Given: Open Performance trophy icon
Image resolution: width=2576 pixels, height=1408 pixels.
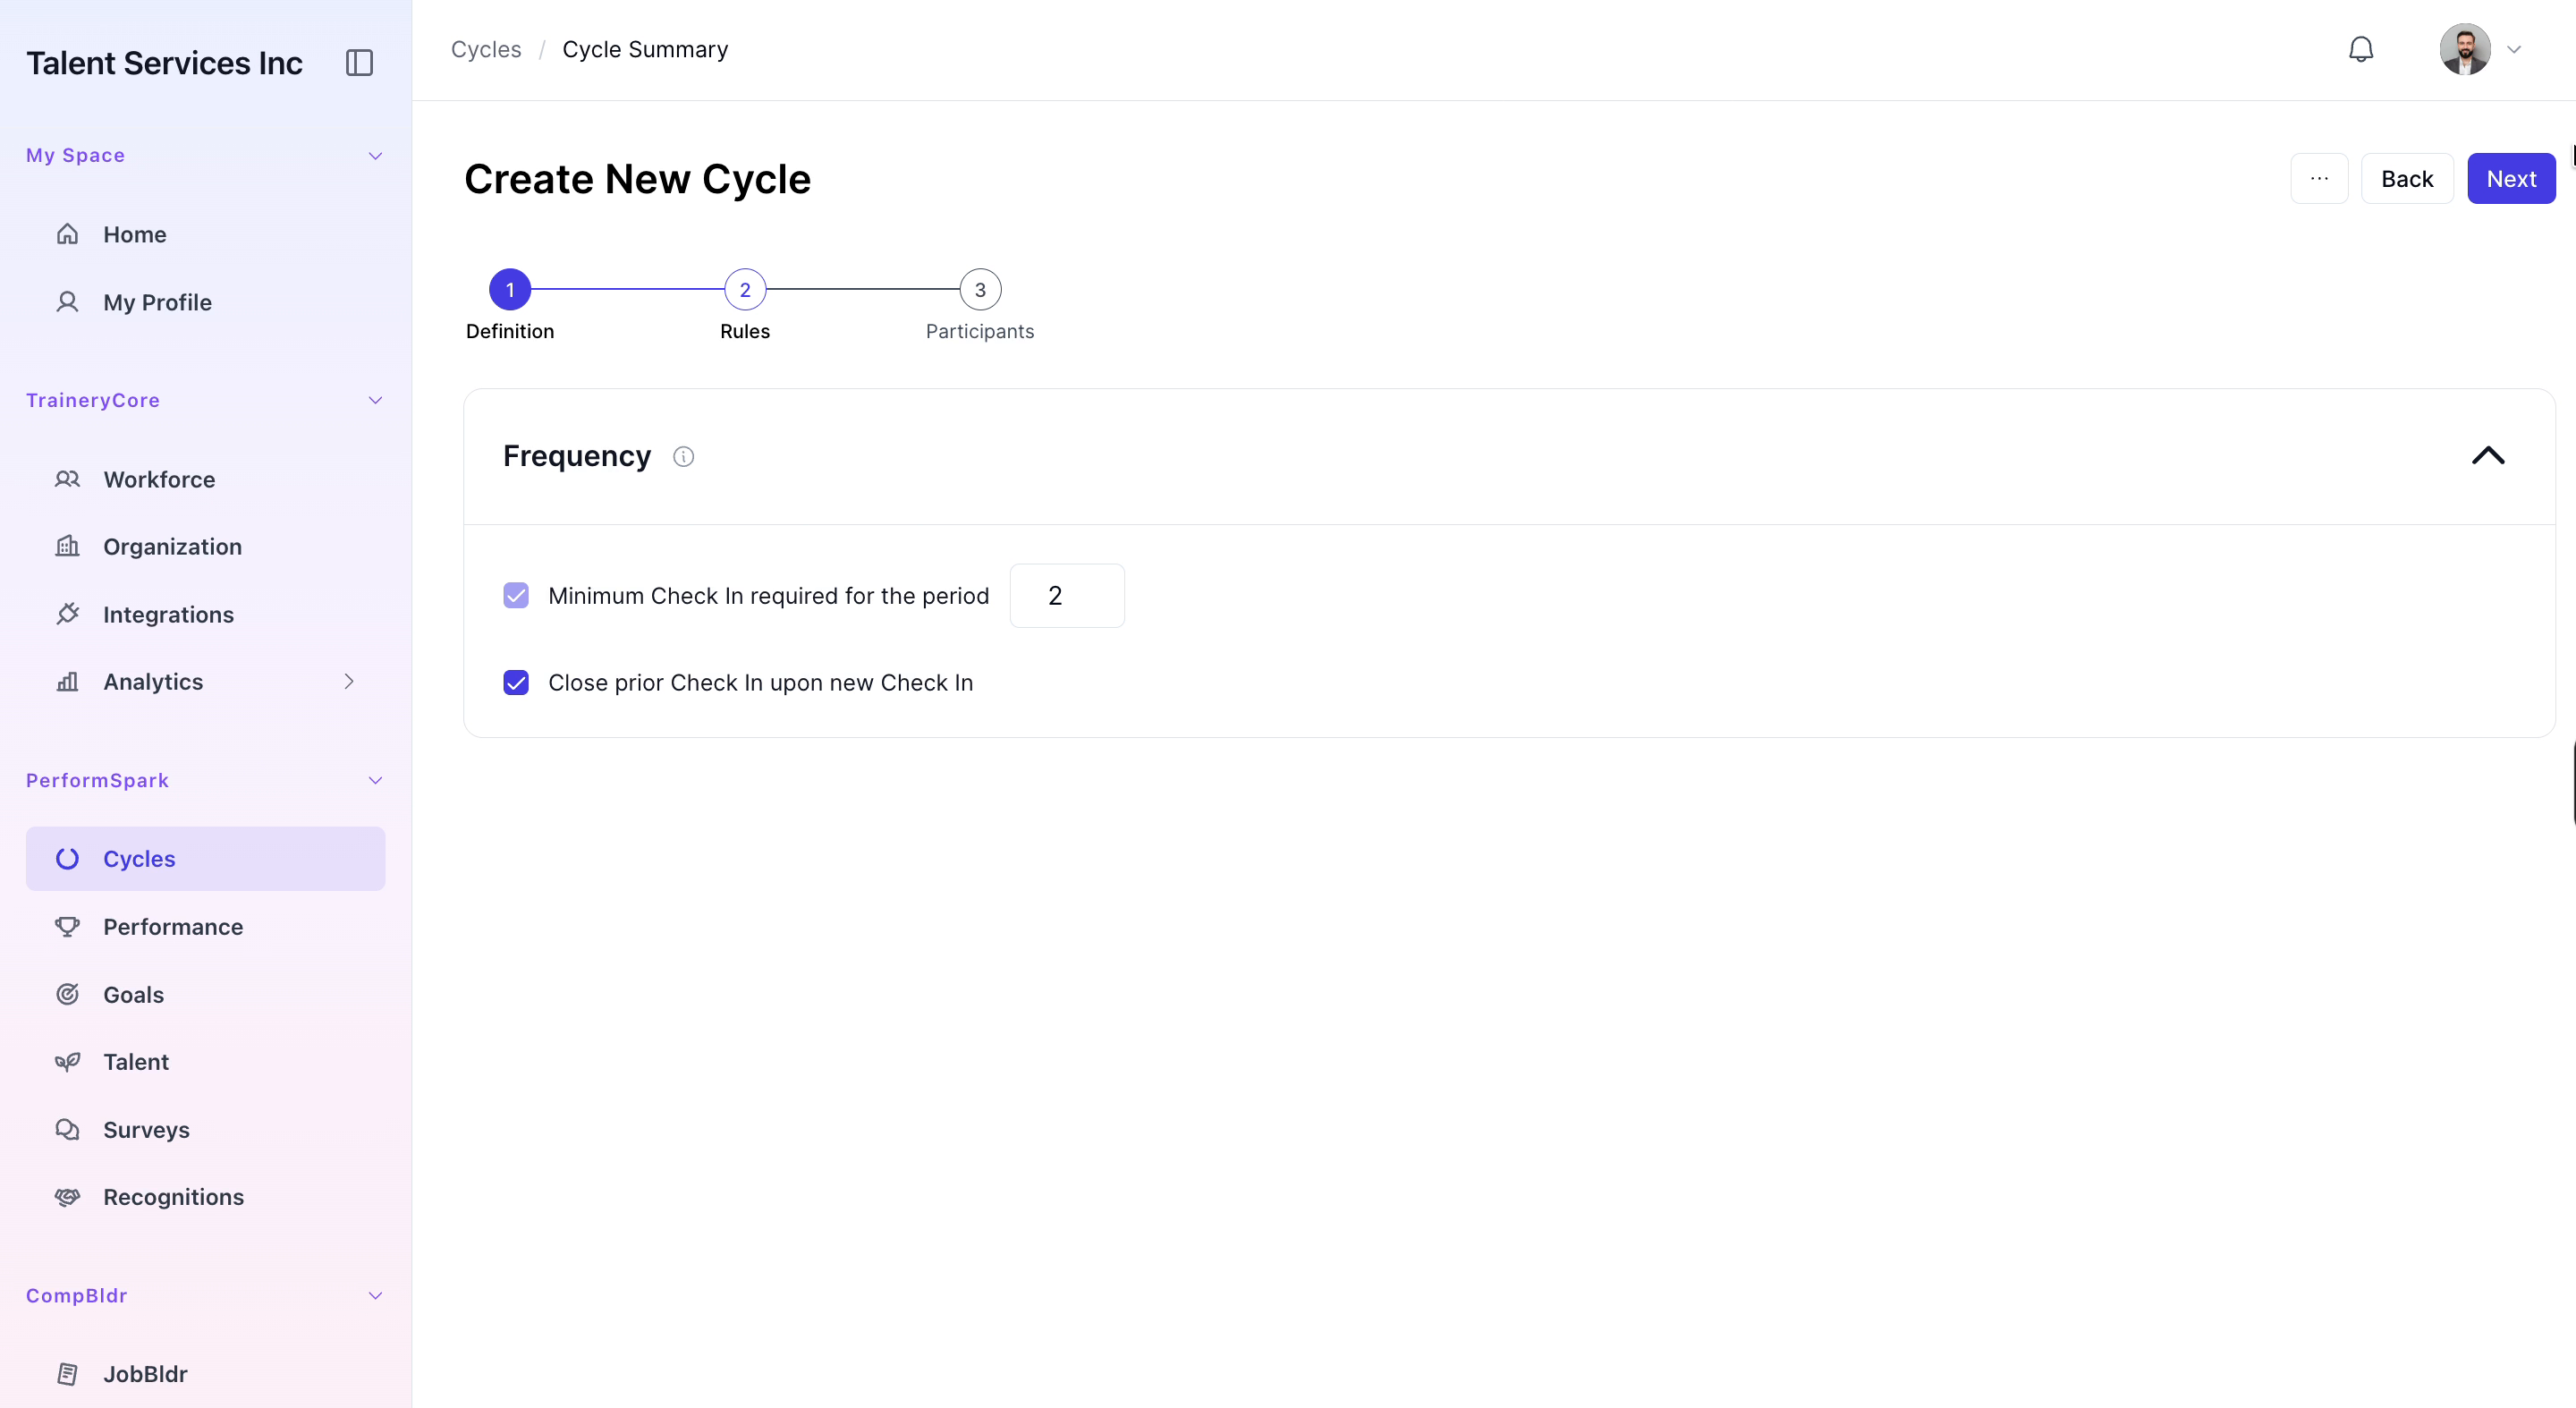Looking at the screenshot, I should tap(67, 927).
